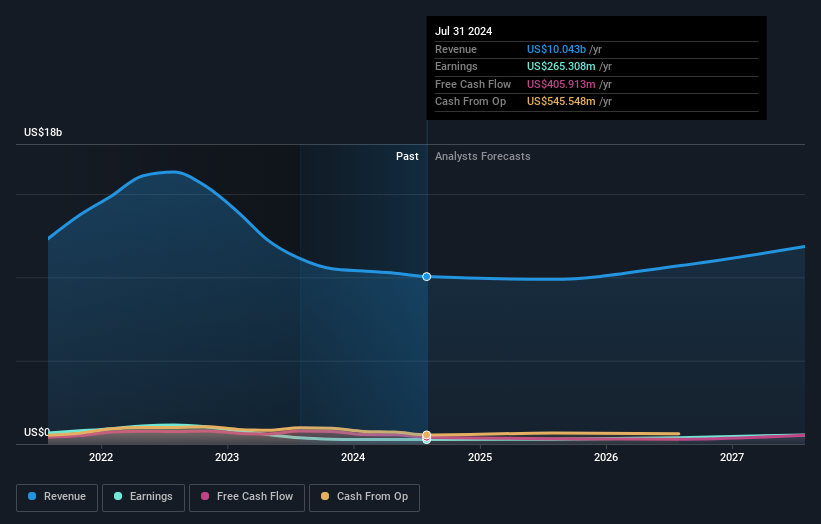The width and height of the screenshot is (821, 524).
Task: Toggle the Earnings legend button
Action: [143, 497]
